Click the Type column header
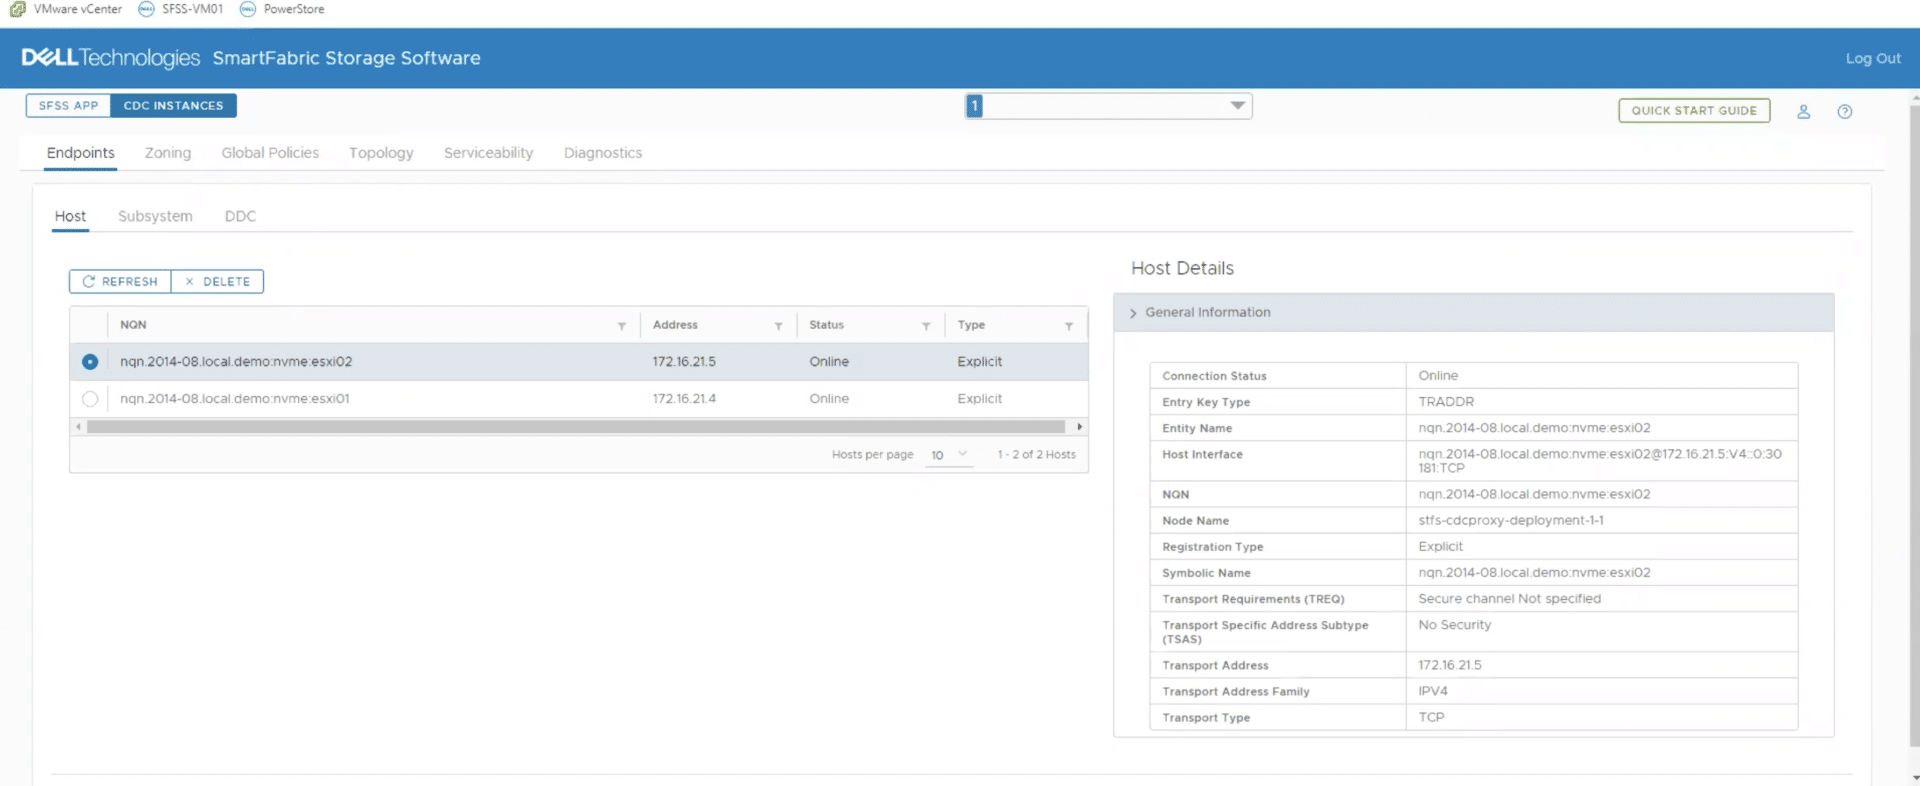Viewport: 1920px width, 786px height. tap(971, 325)
